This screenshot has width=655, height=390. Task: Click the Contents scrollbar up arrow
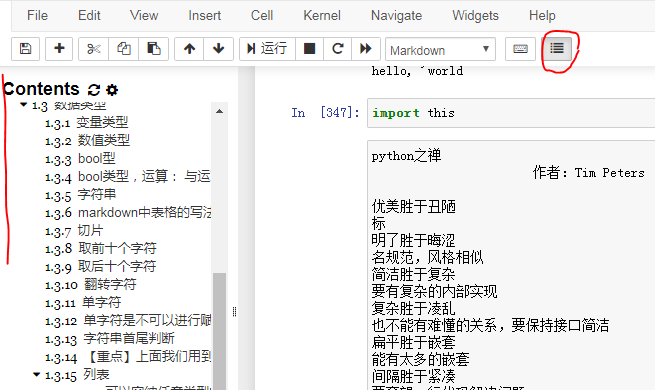click(219, 111)
